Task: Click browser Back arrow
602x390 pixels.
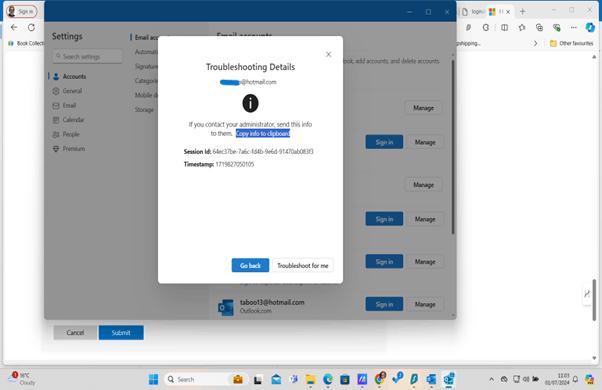Action: (14, 27)
